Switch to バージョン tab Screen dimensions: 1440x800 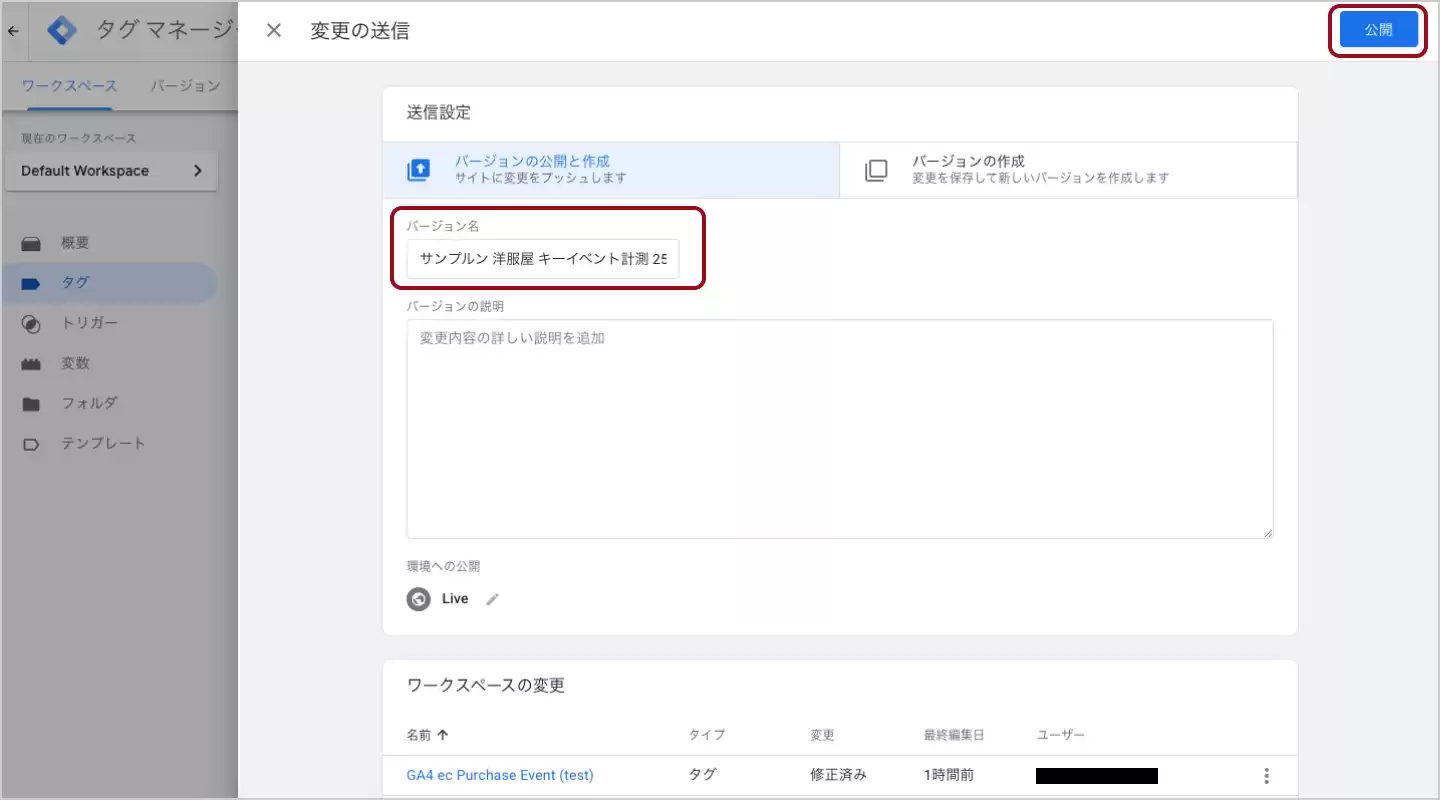(x=185, y=86)
